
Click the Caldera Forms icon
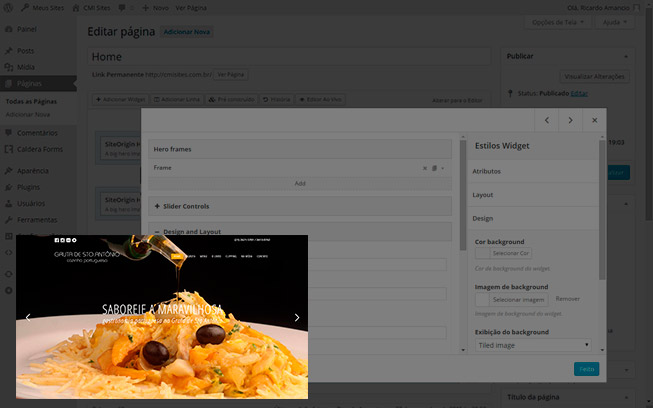tap(9, 149)
